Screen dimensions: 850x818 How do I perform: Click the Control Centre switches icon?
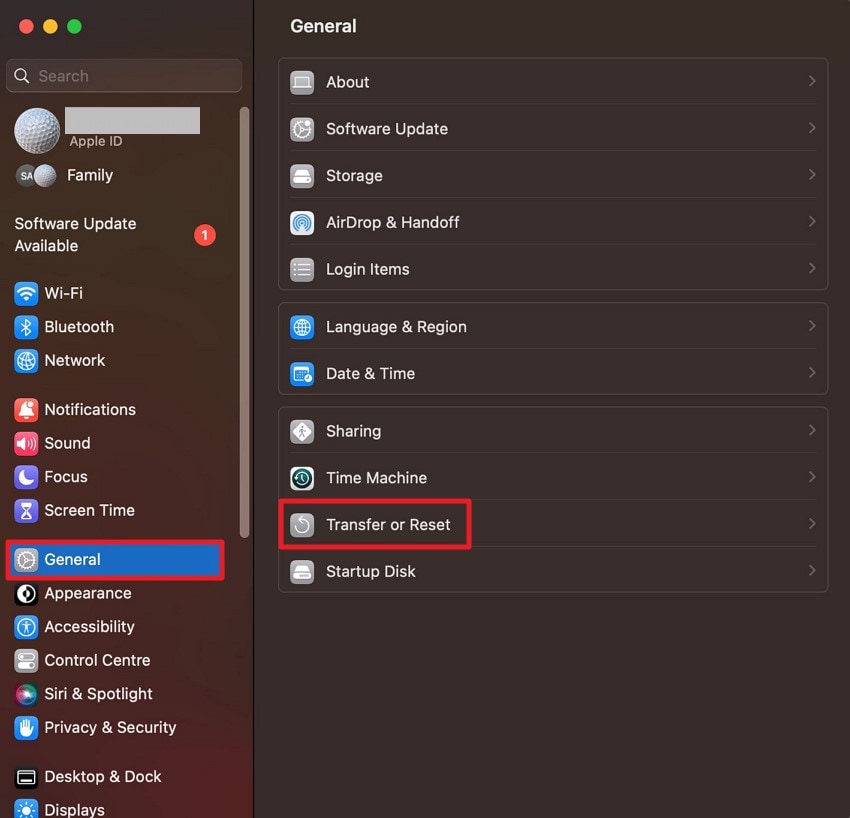coord(26,661)
